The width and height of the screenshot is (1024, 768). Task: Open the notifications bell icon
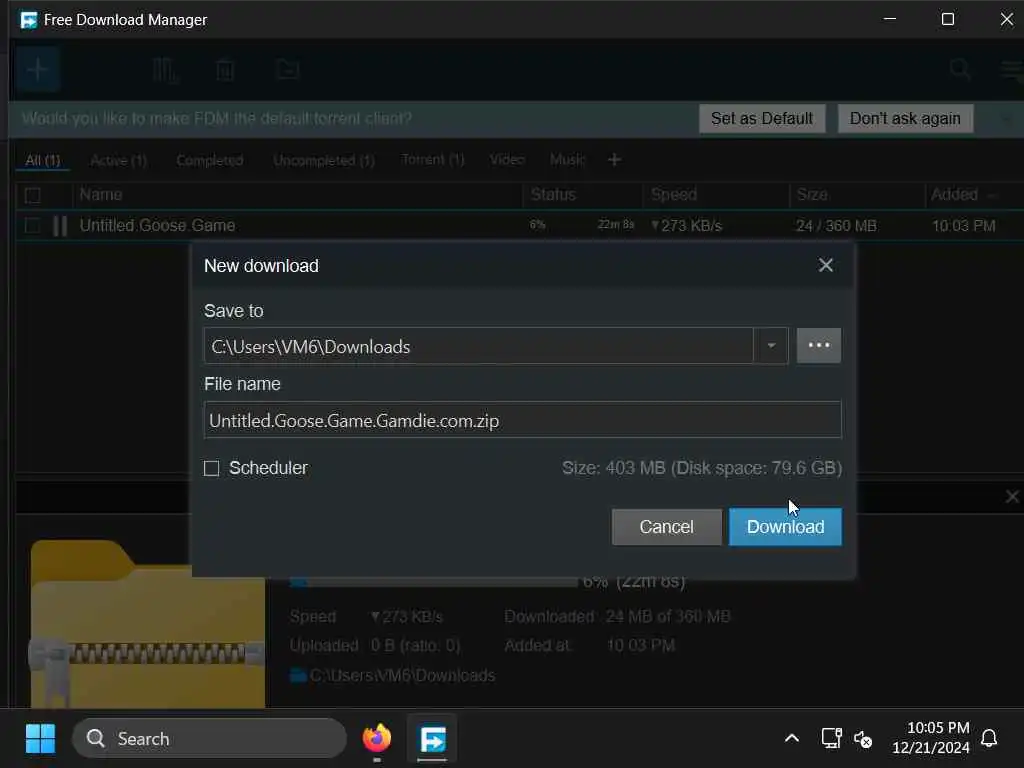[989, 739]
